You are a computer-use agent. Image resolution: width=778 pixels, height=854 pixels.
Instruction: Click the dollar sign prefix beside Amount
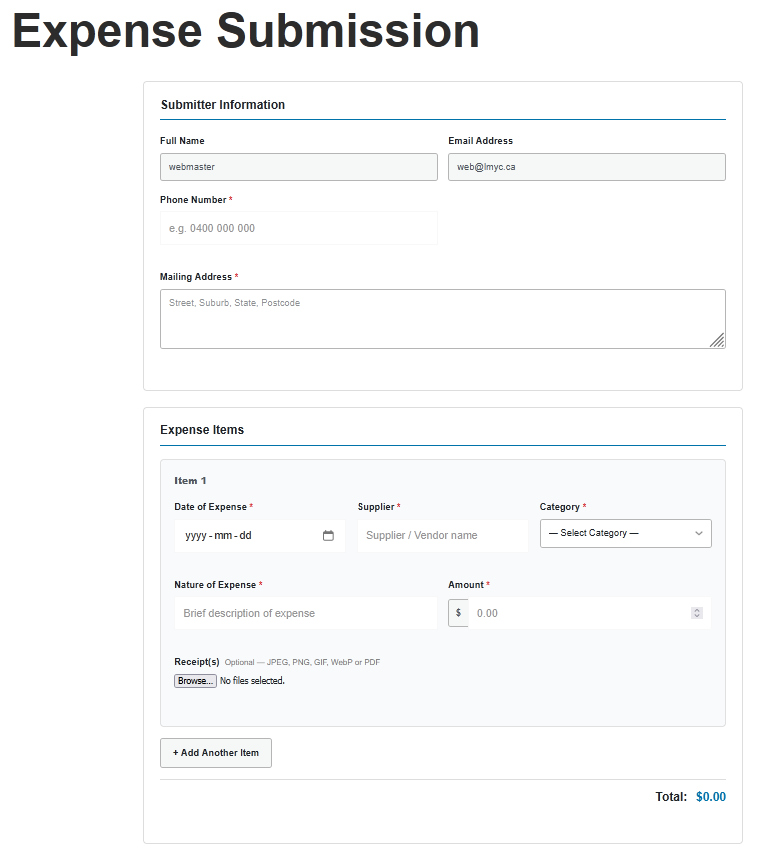coord(458,613)
